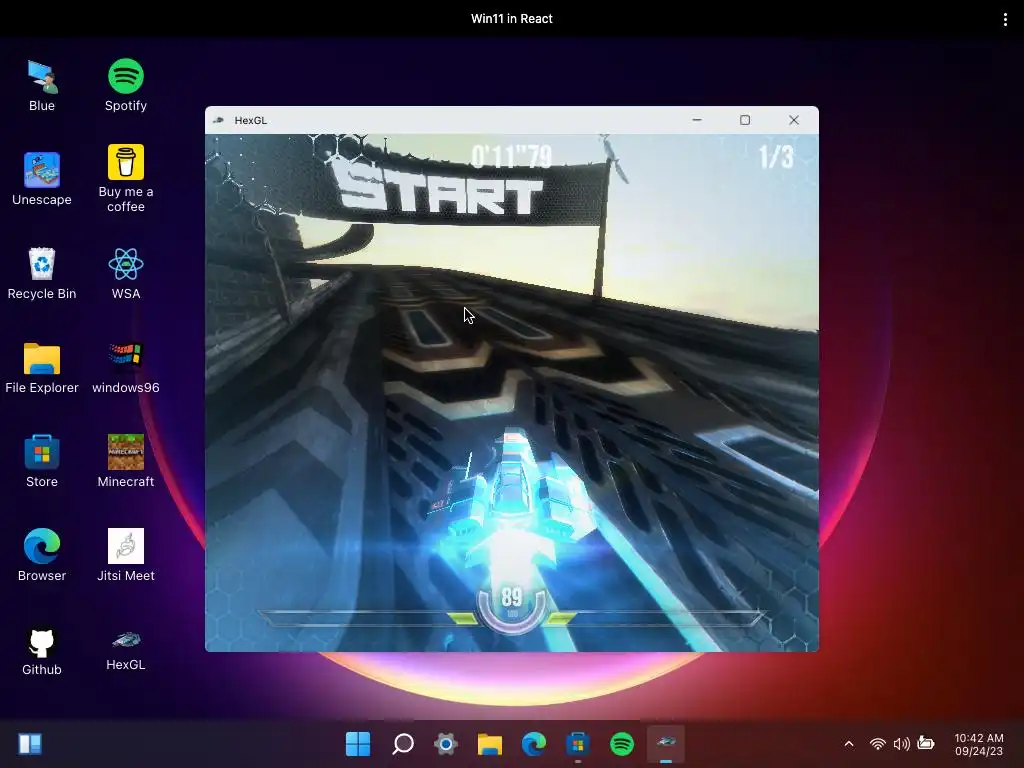Click the race timer 0'11"79
Viewport: 1024px width, 768px height.
pyautogui.click(x=511, y=157)
